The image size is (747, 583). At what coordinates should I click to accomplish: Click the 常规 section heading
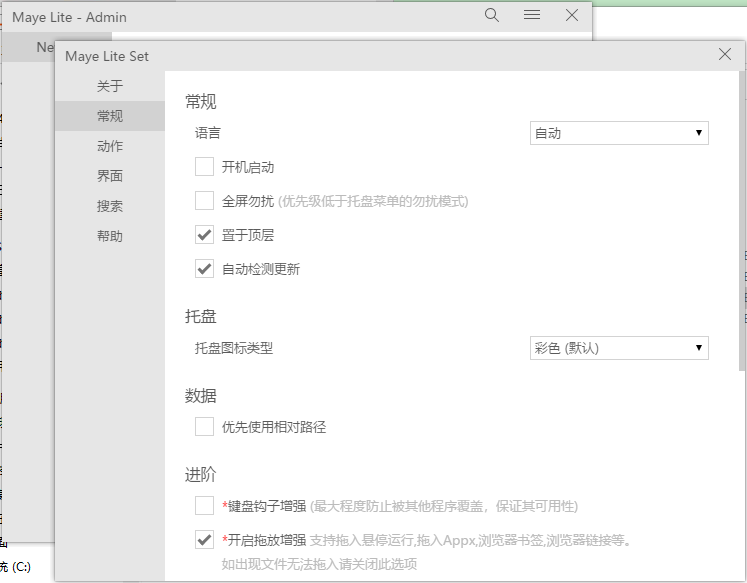(201, 101)
